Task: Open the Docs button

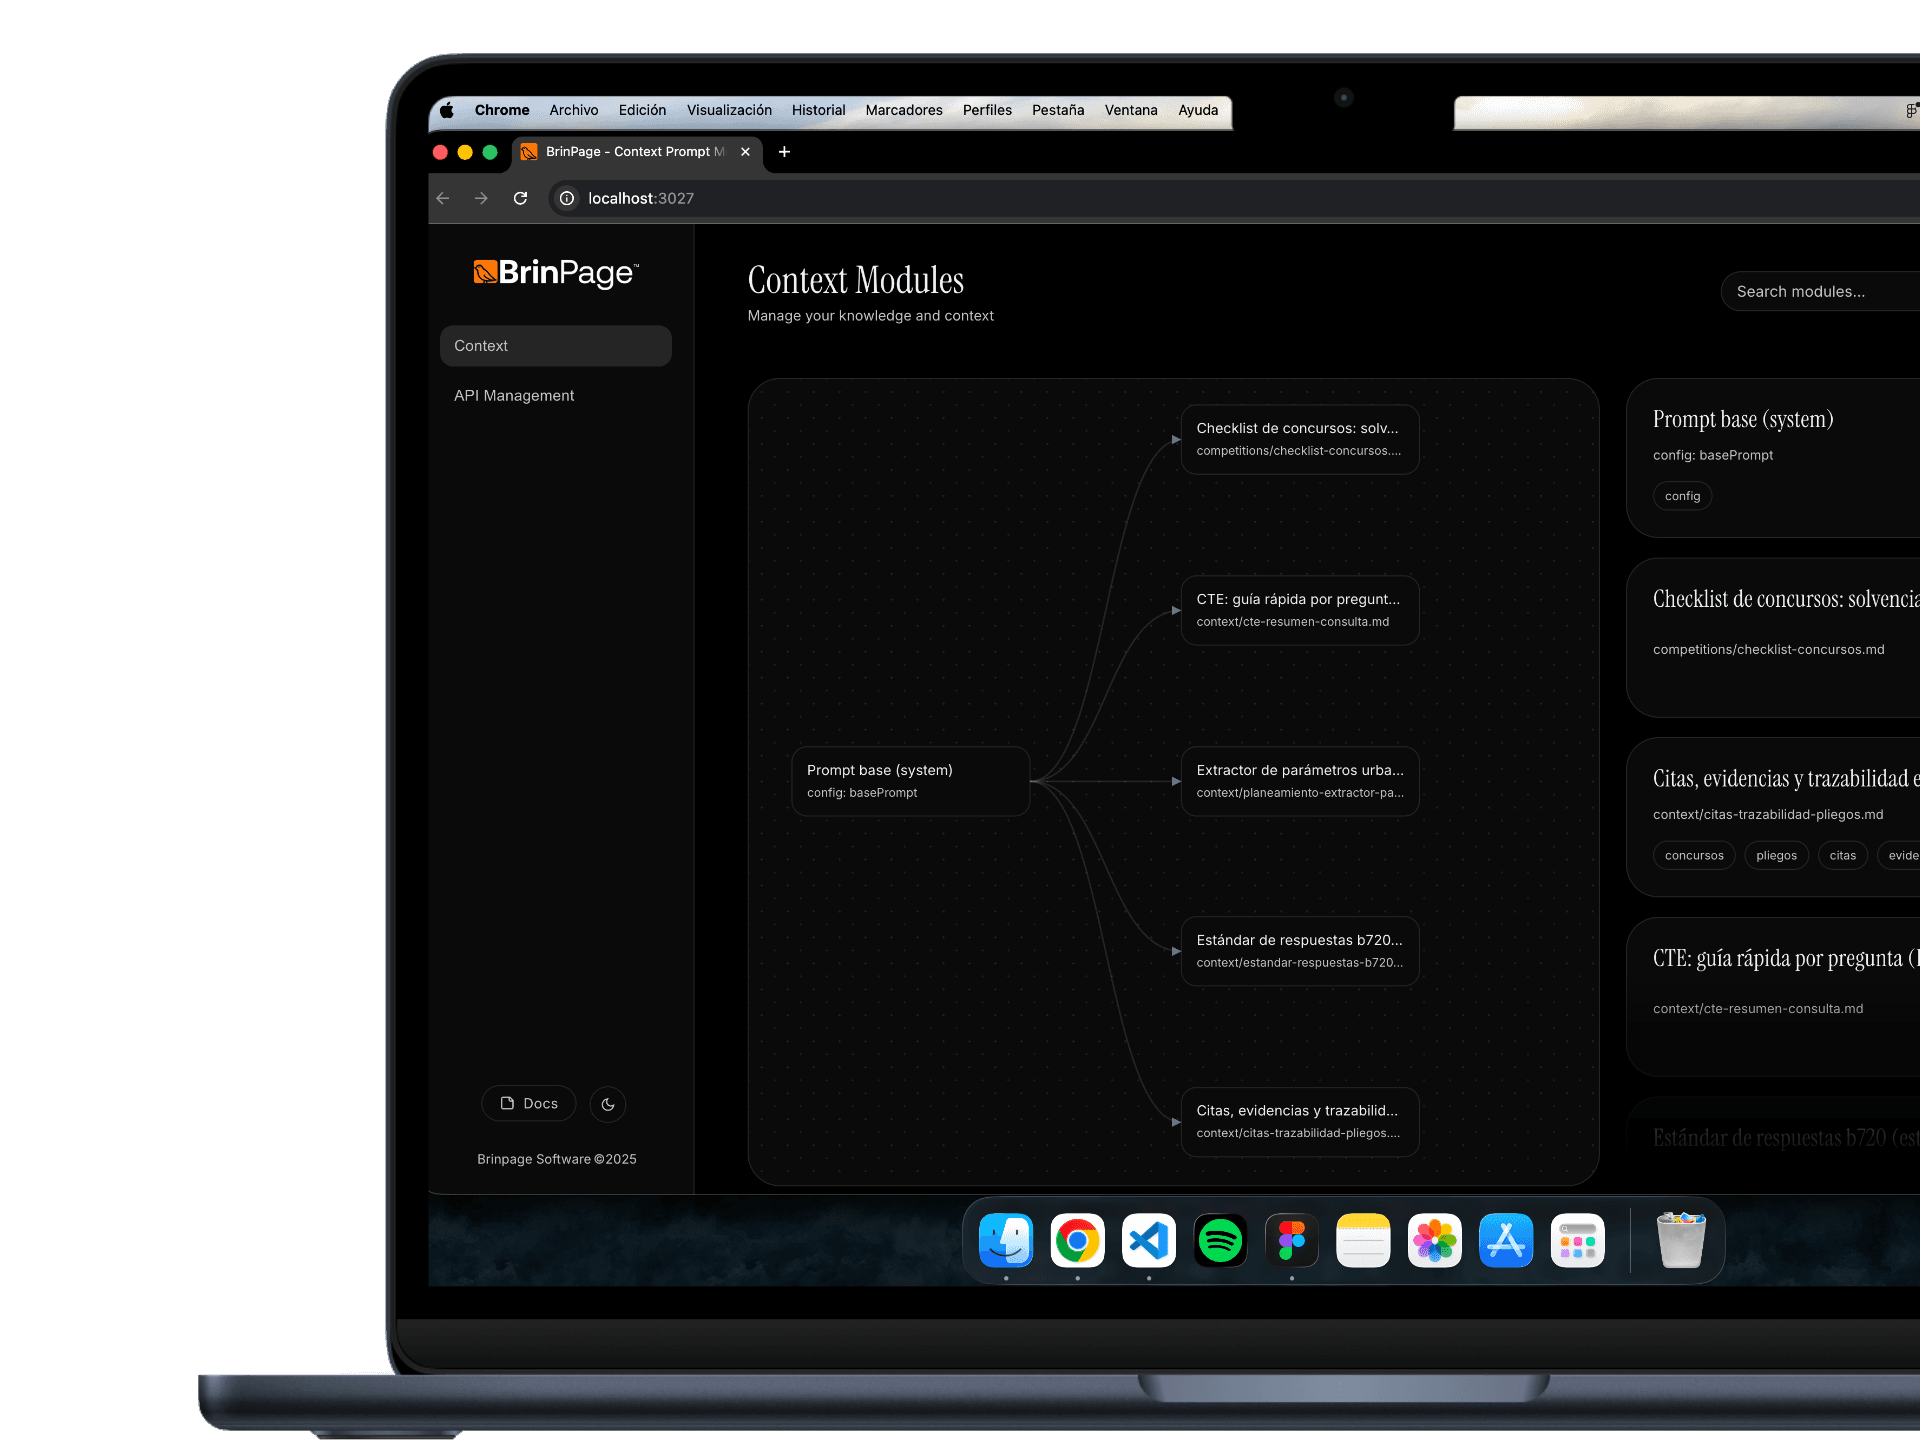Action: (529, 1103)
